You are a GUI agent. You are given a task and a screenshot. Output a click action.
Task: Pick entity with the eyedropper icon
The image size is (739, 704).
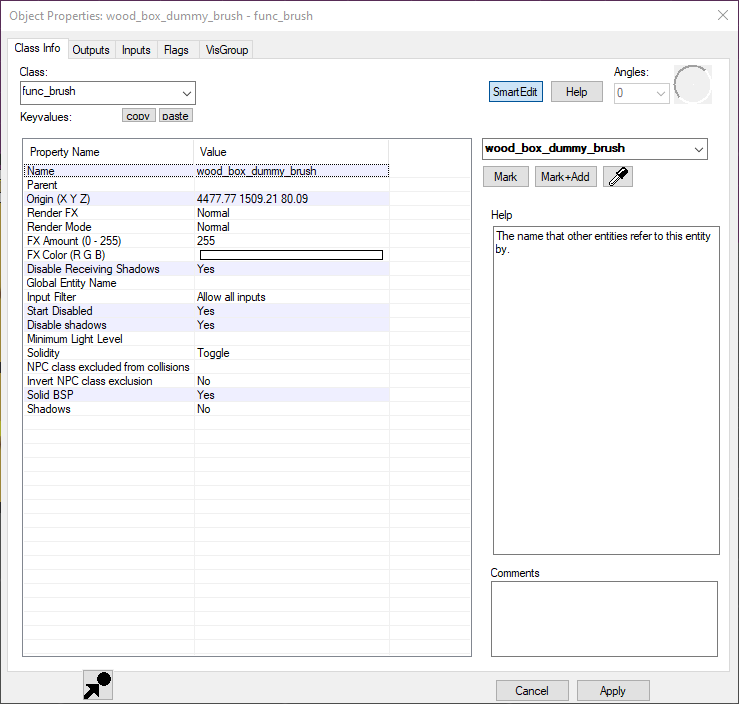coord(617,177)
